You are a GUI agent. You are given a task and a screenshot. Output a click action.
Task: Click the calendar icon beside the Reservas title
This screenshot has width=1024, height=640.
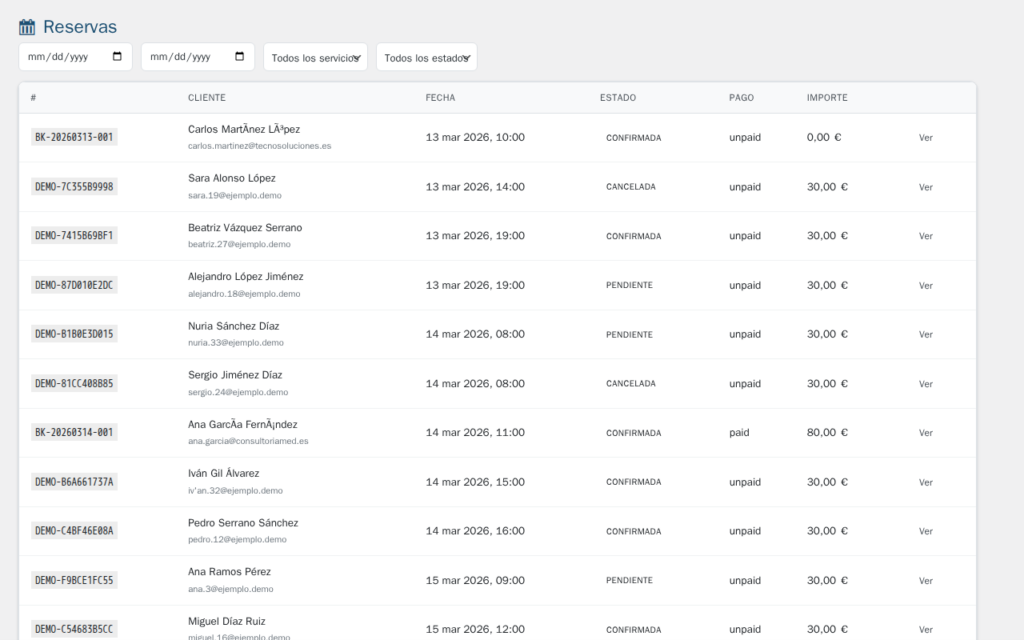coord(27,26)
